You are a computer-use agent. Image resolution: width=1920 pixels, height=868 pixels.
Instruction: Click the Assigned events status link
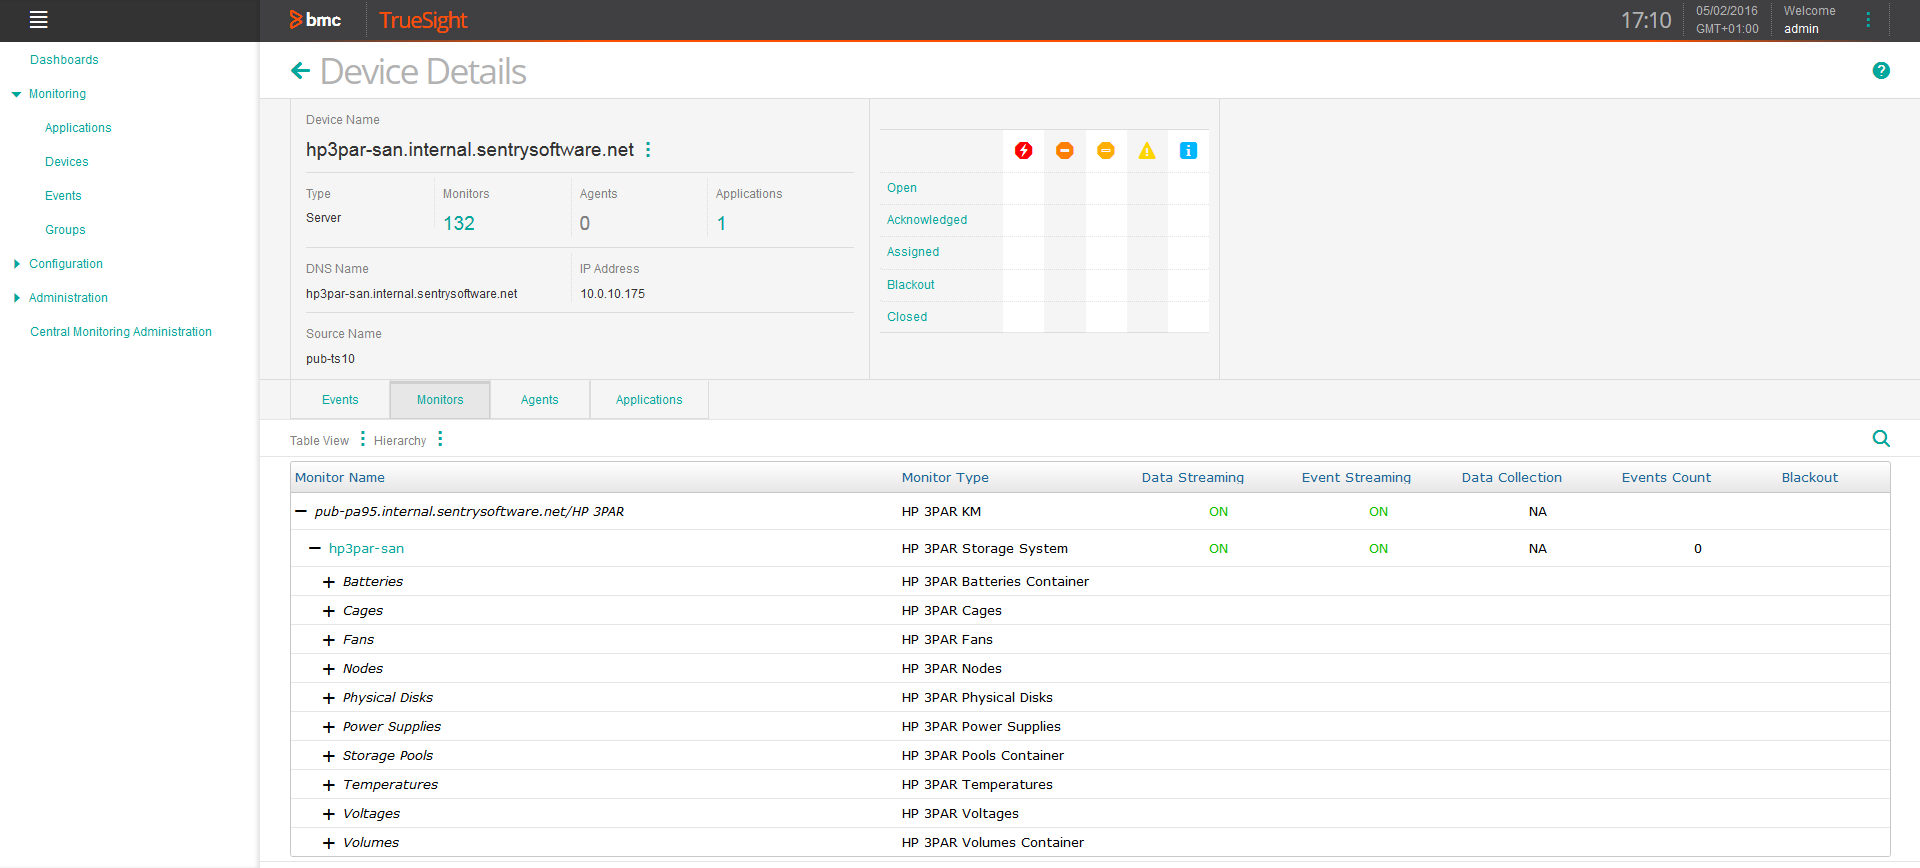coord(913,252)
